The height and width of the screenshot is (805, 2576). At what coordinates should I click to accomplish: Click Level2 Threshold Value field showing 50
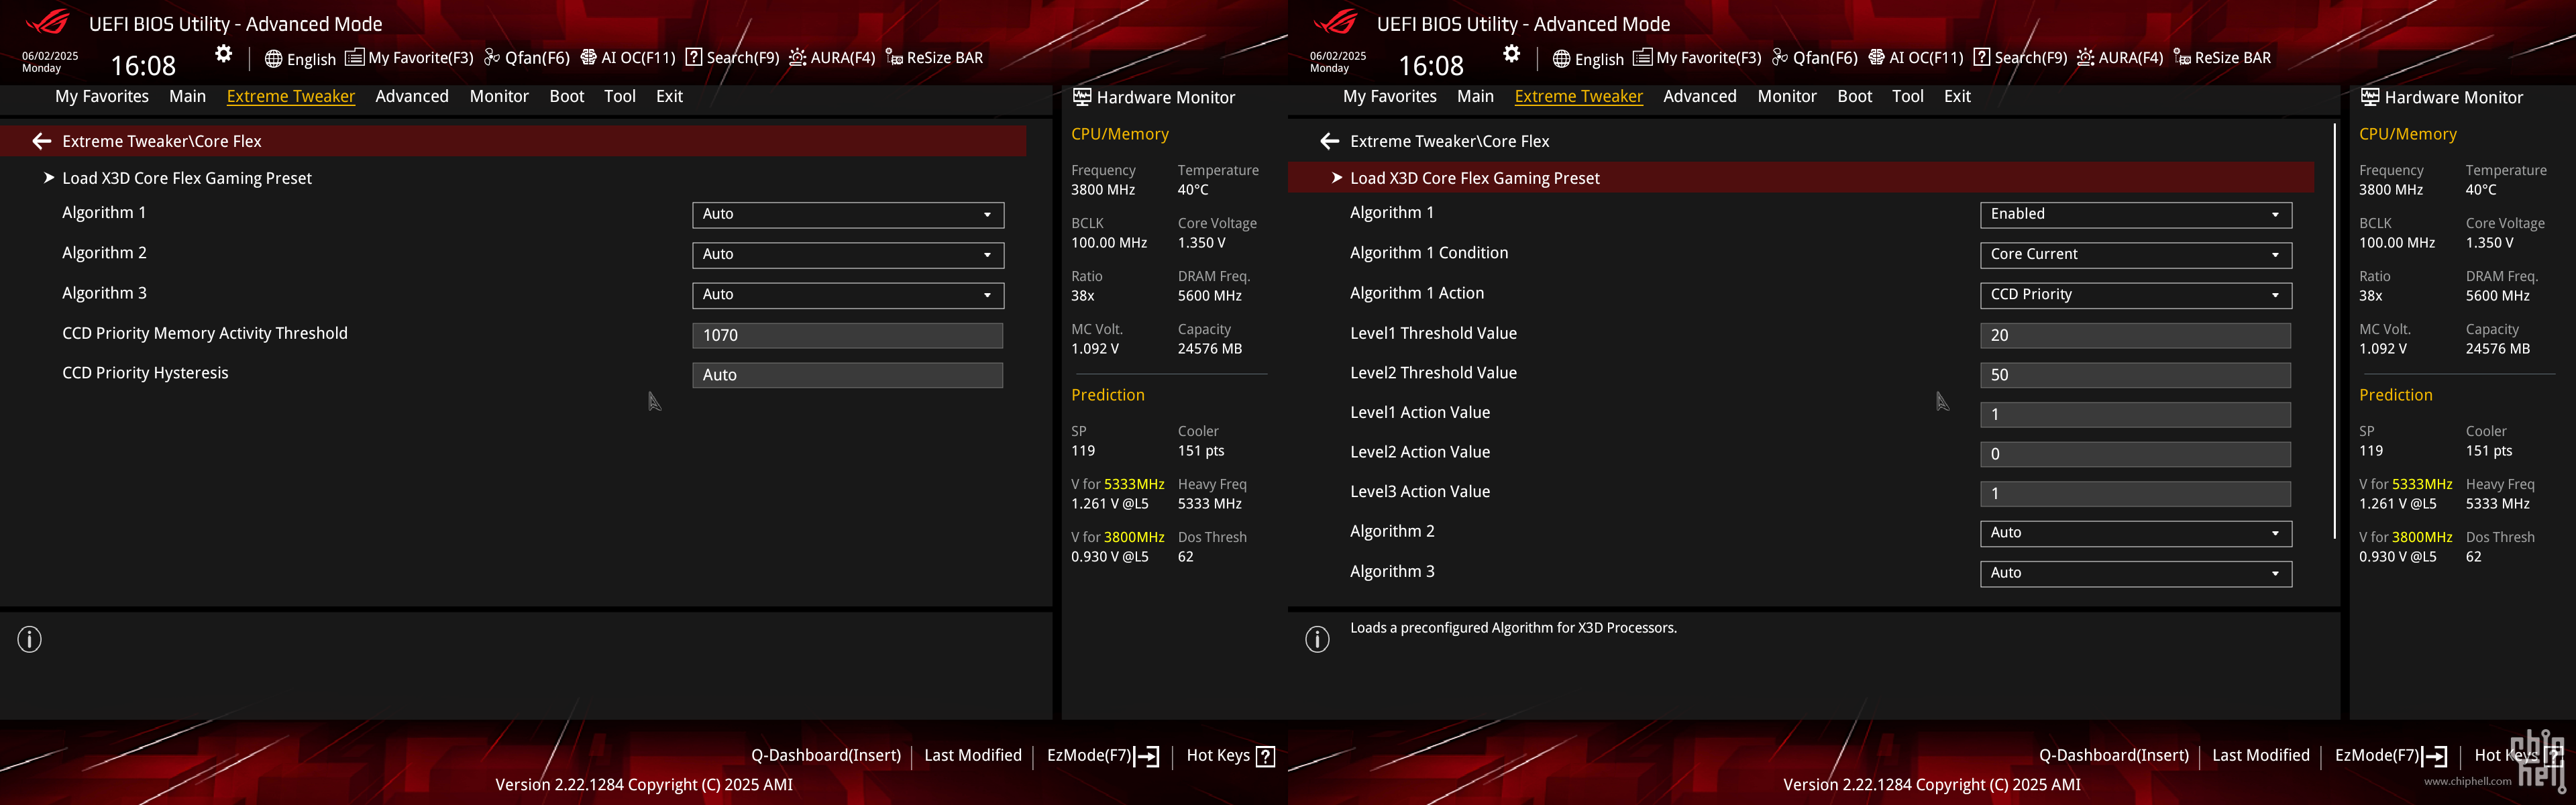[2135, 375]
